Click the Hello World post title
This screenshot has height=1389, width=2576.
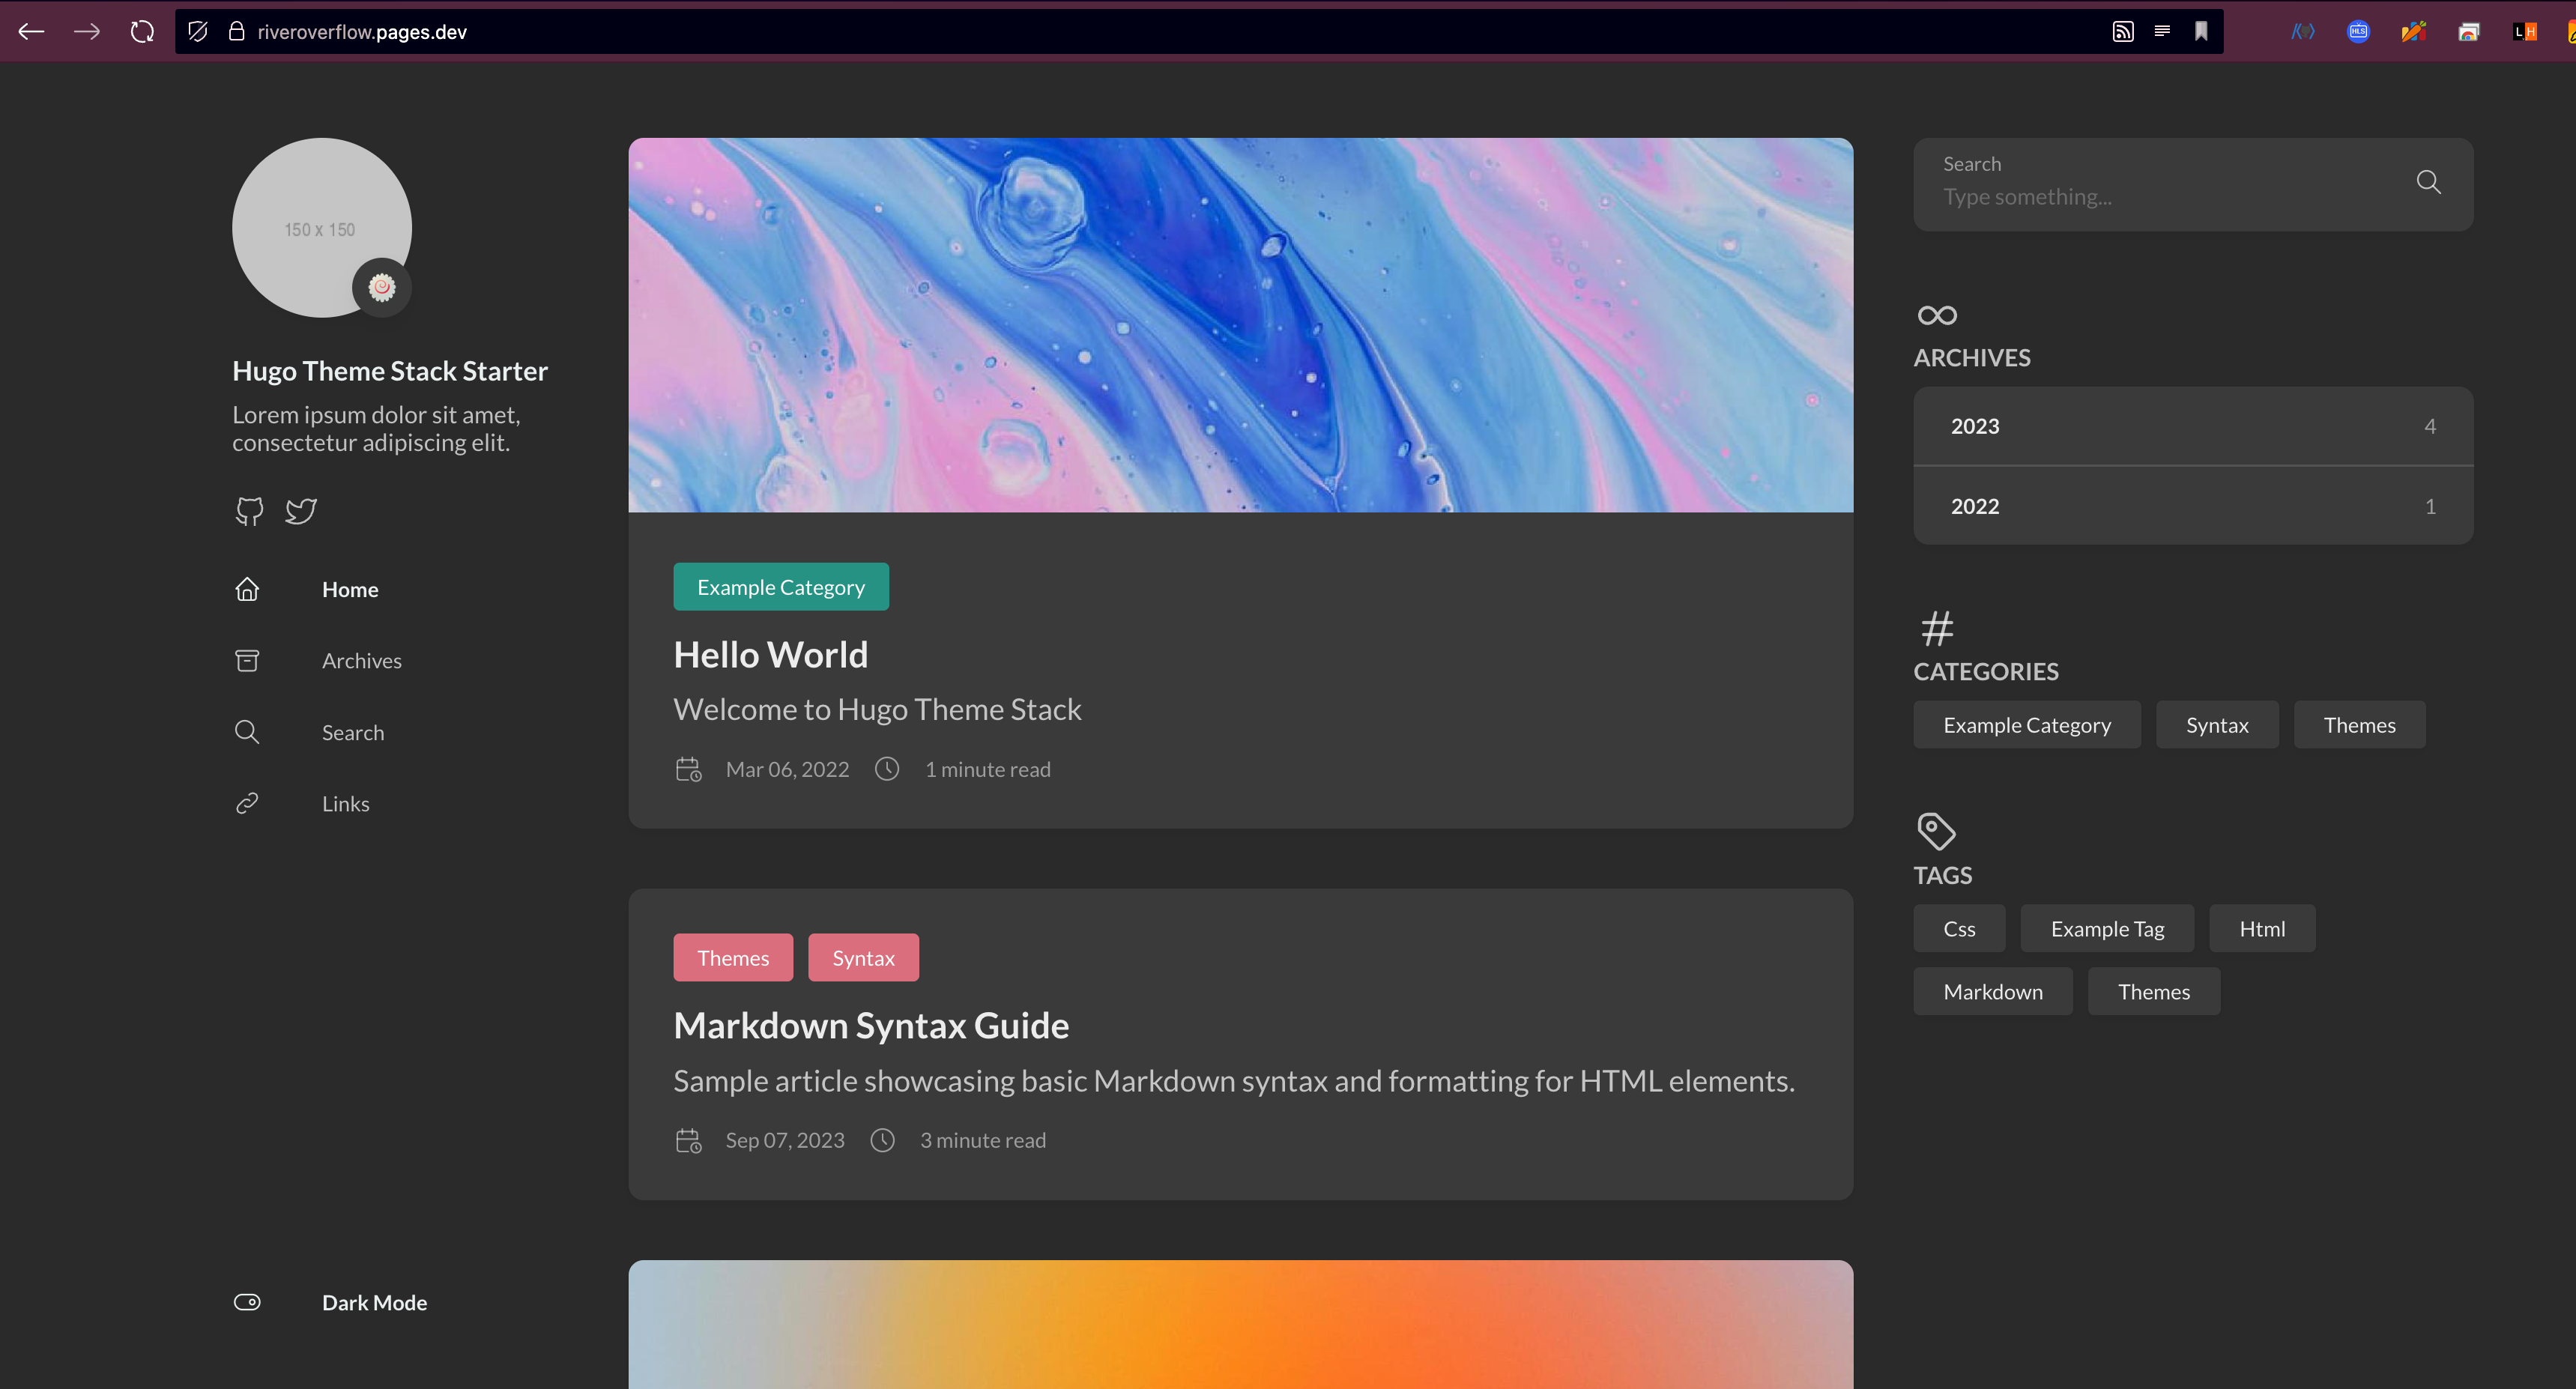(x=770, y=655)
